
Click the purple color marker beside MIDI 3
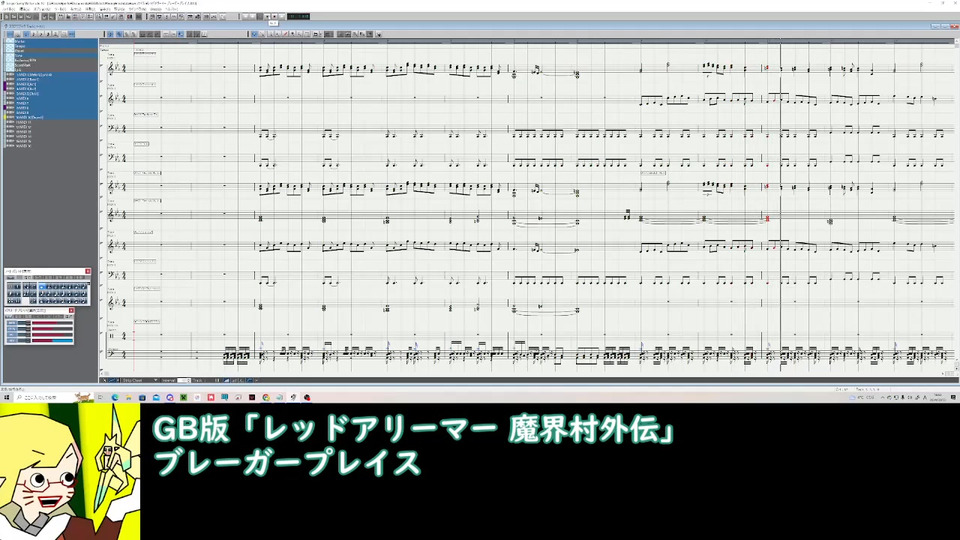(5, 84)
